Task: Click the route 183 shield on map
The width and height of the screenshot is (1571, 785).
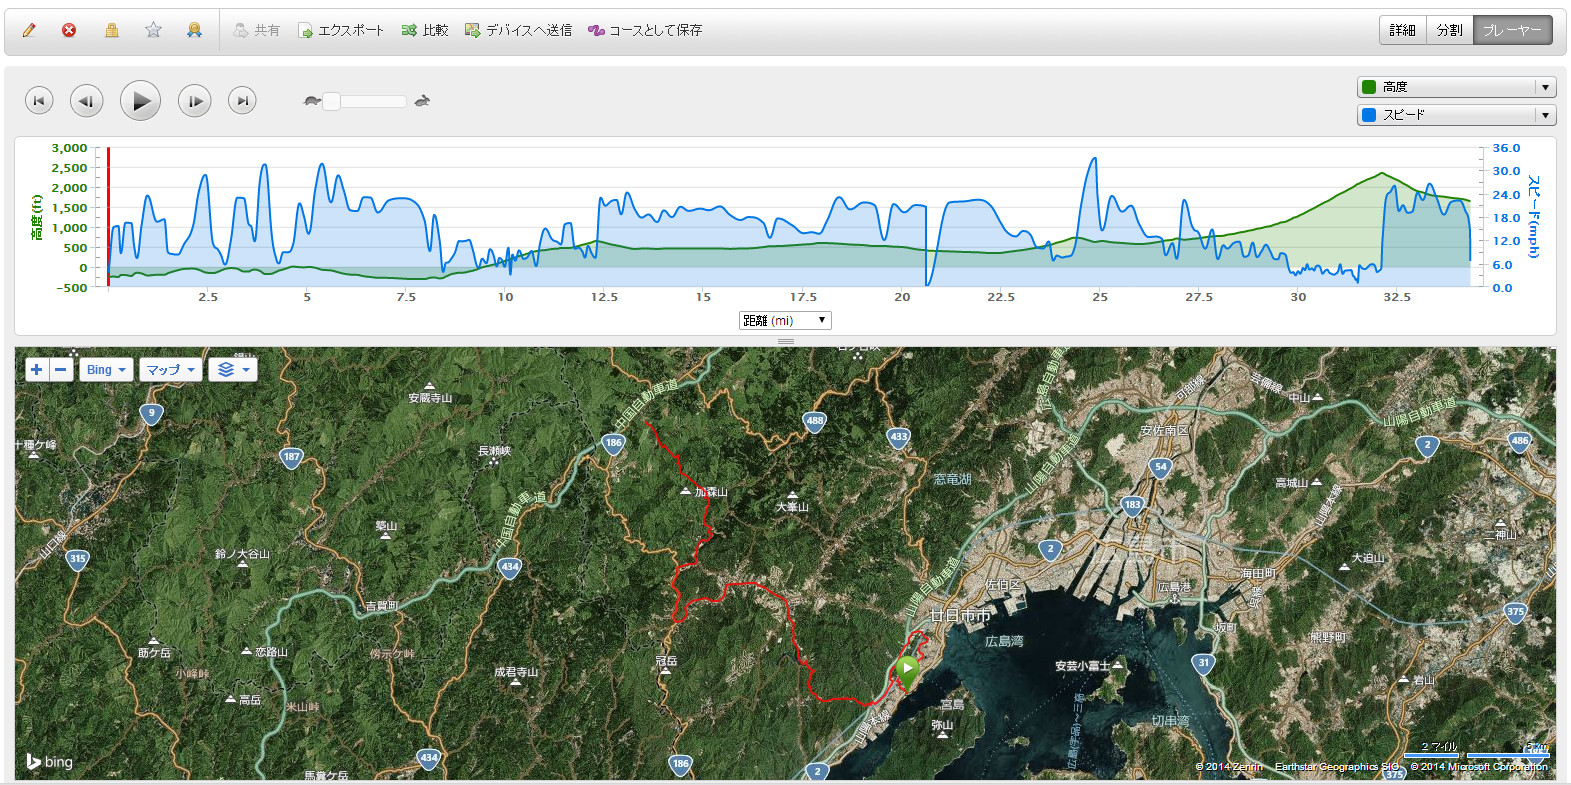Action: [x=1132, y=506]
